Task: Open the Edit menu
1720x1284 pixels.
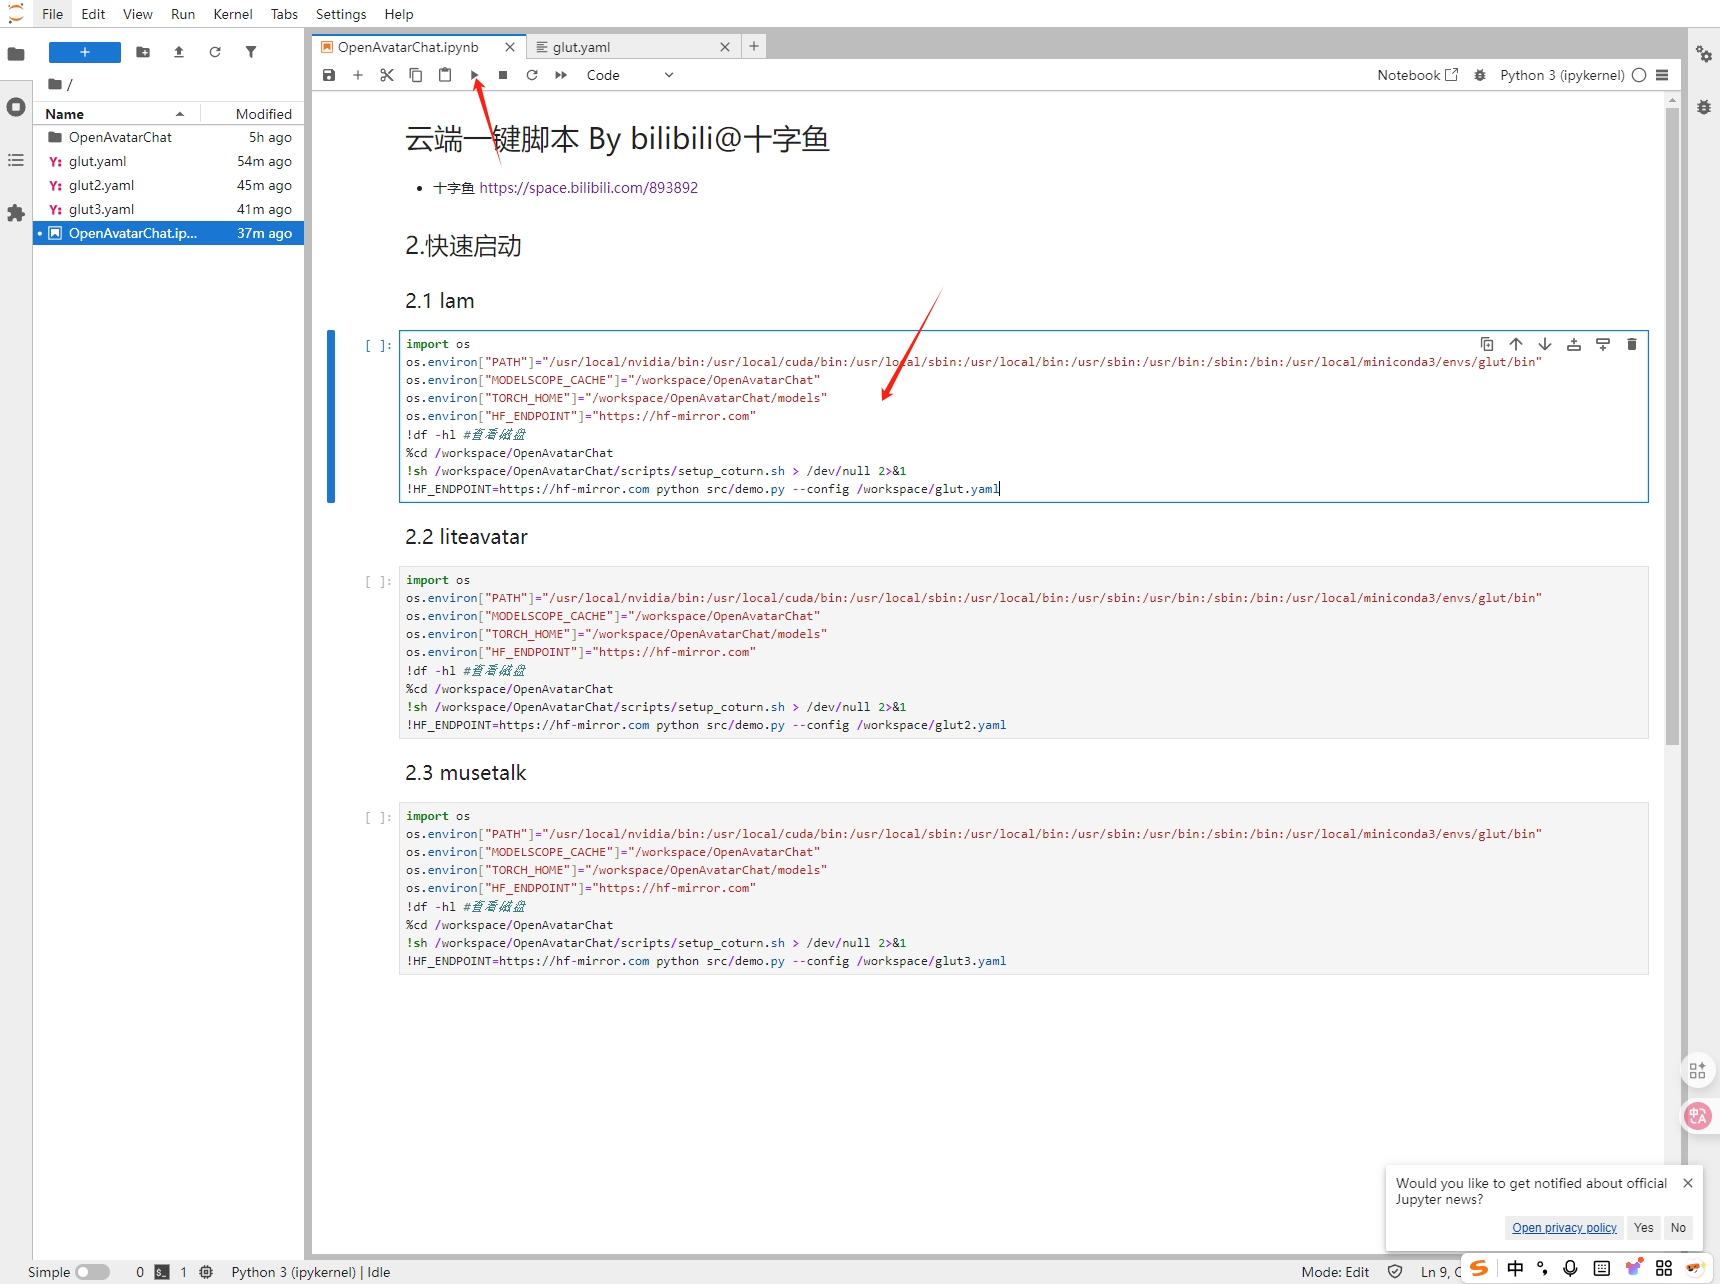Action: tap(93, 14)
